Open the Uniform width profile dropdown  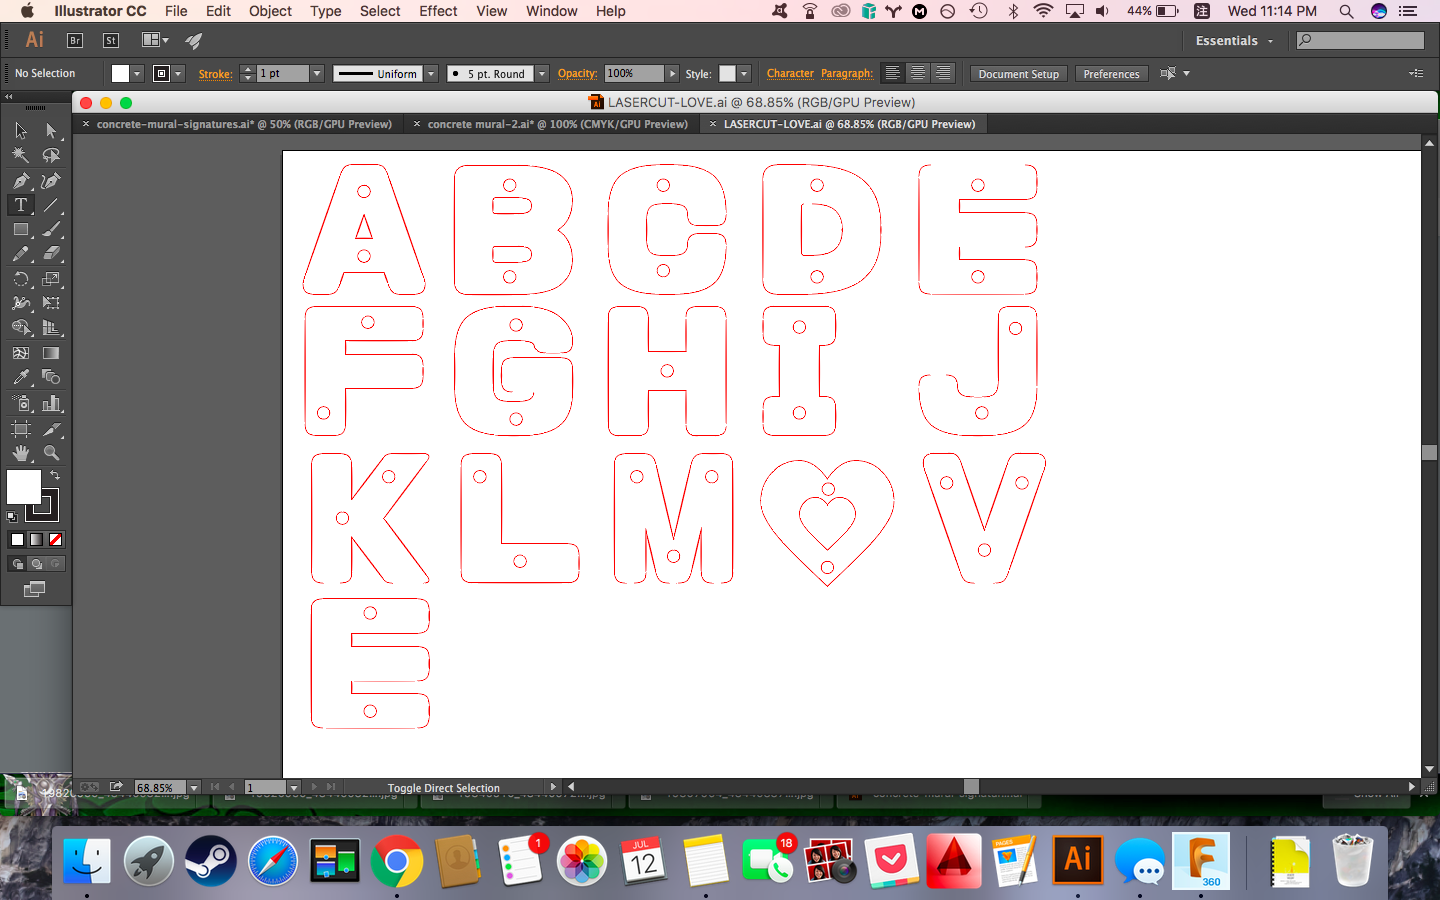(431, 73)
